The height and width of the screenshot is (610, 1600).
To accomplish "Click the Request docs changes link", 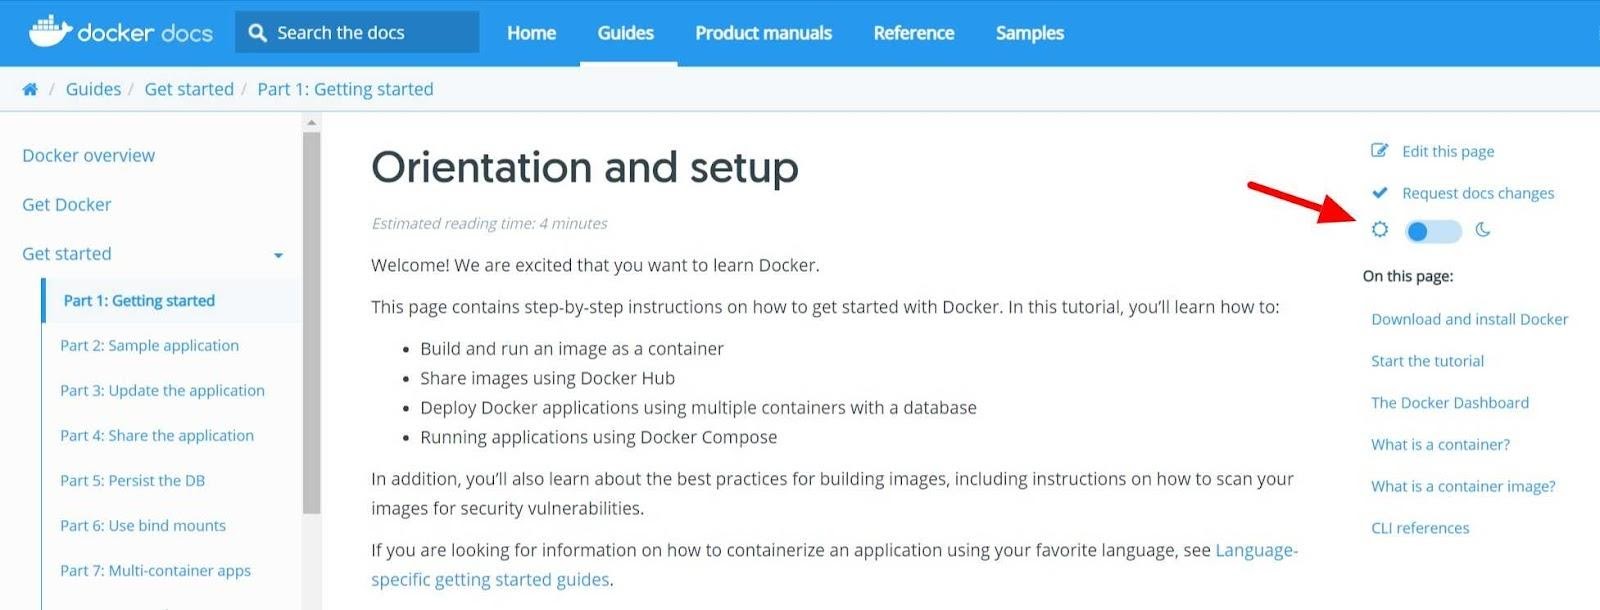I will (x=1478, y=193).
